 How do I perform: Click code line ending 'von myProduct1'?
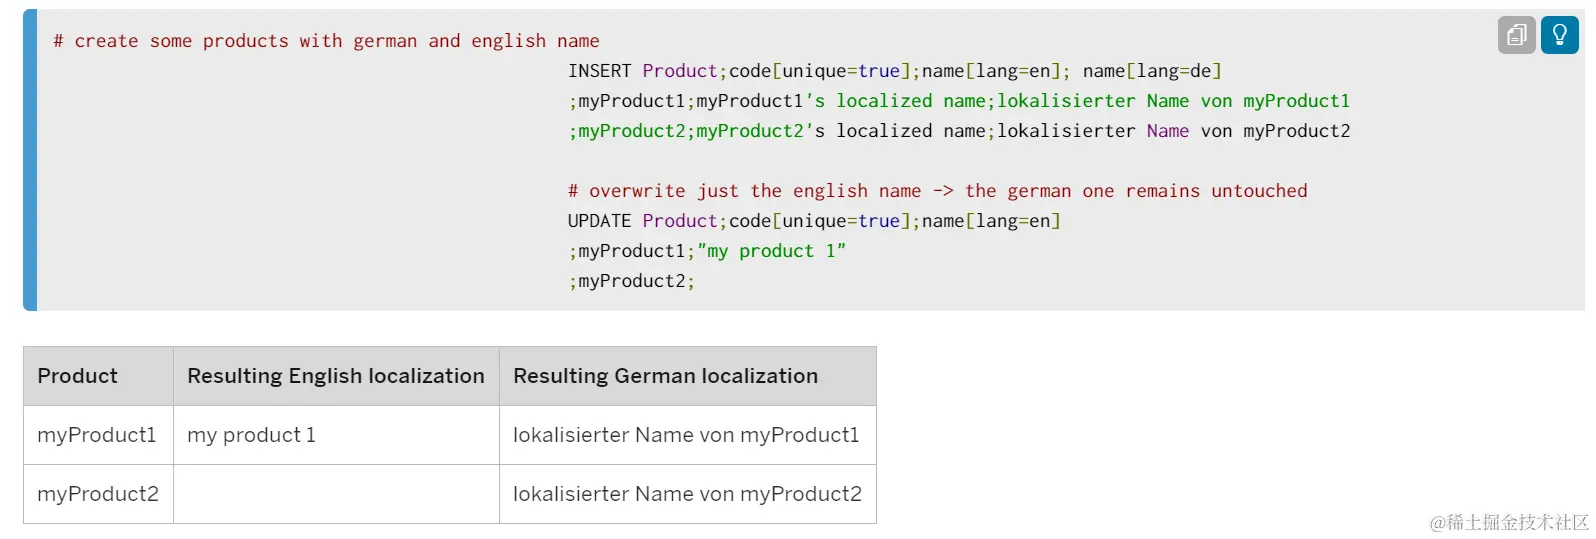pyautogui.click(x=959, y=101)
